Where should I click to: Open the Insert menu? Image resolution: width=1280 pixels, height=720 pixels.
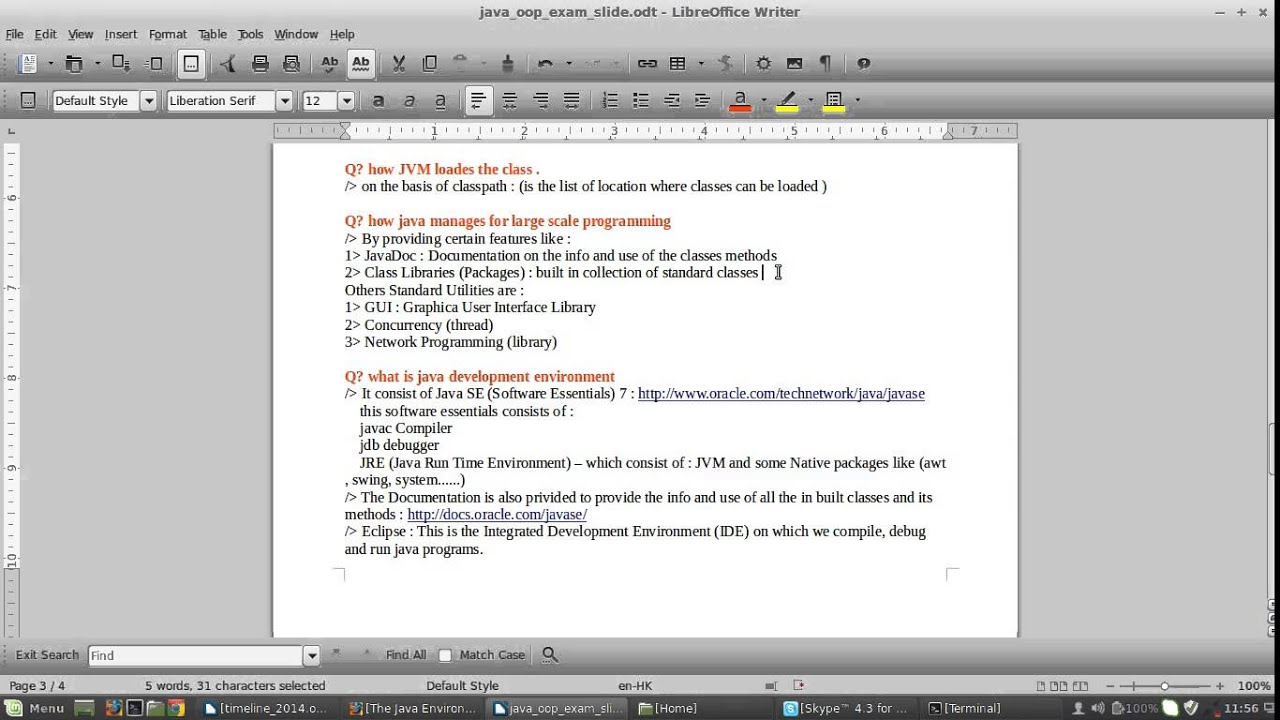point(121,34)
